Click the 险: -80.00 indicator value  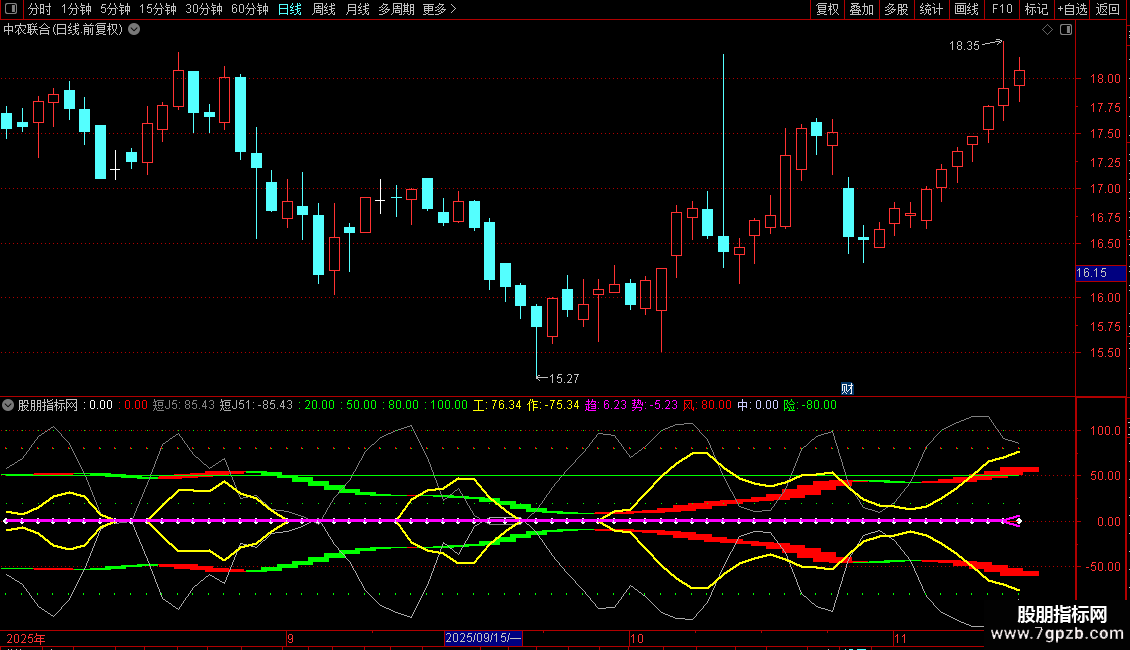coord(810,405)
